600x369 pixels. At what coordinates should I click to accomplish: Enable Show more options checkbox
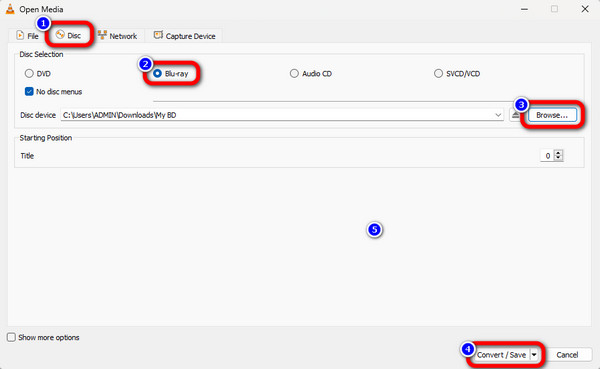(11, 337)
